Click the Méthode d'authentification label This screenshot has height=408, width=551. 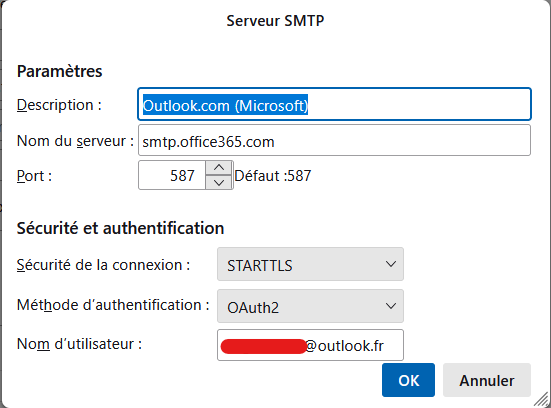click(x=113, y=305)
